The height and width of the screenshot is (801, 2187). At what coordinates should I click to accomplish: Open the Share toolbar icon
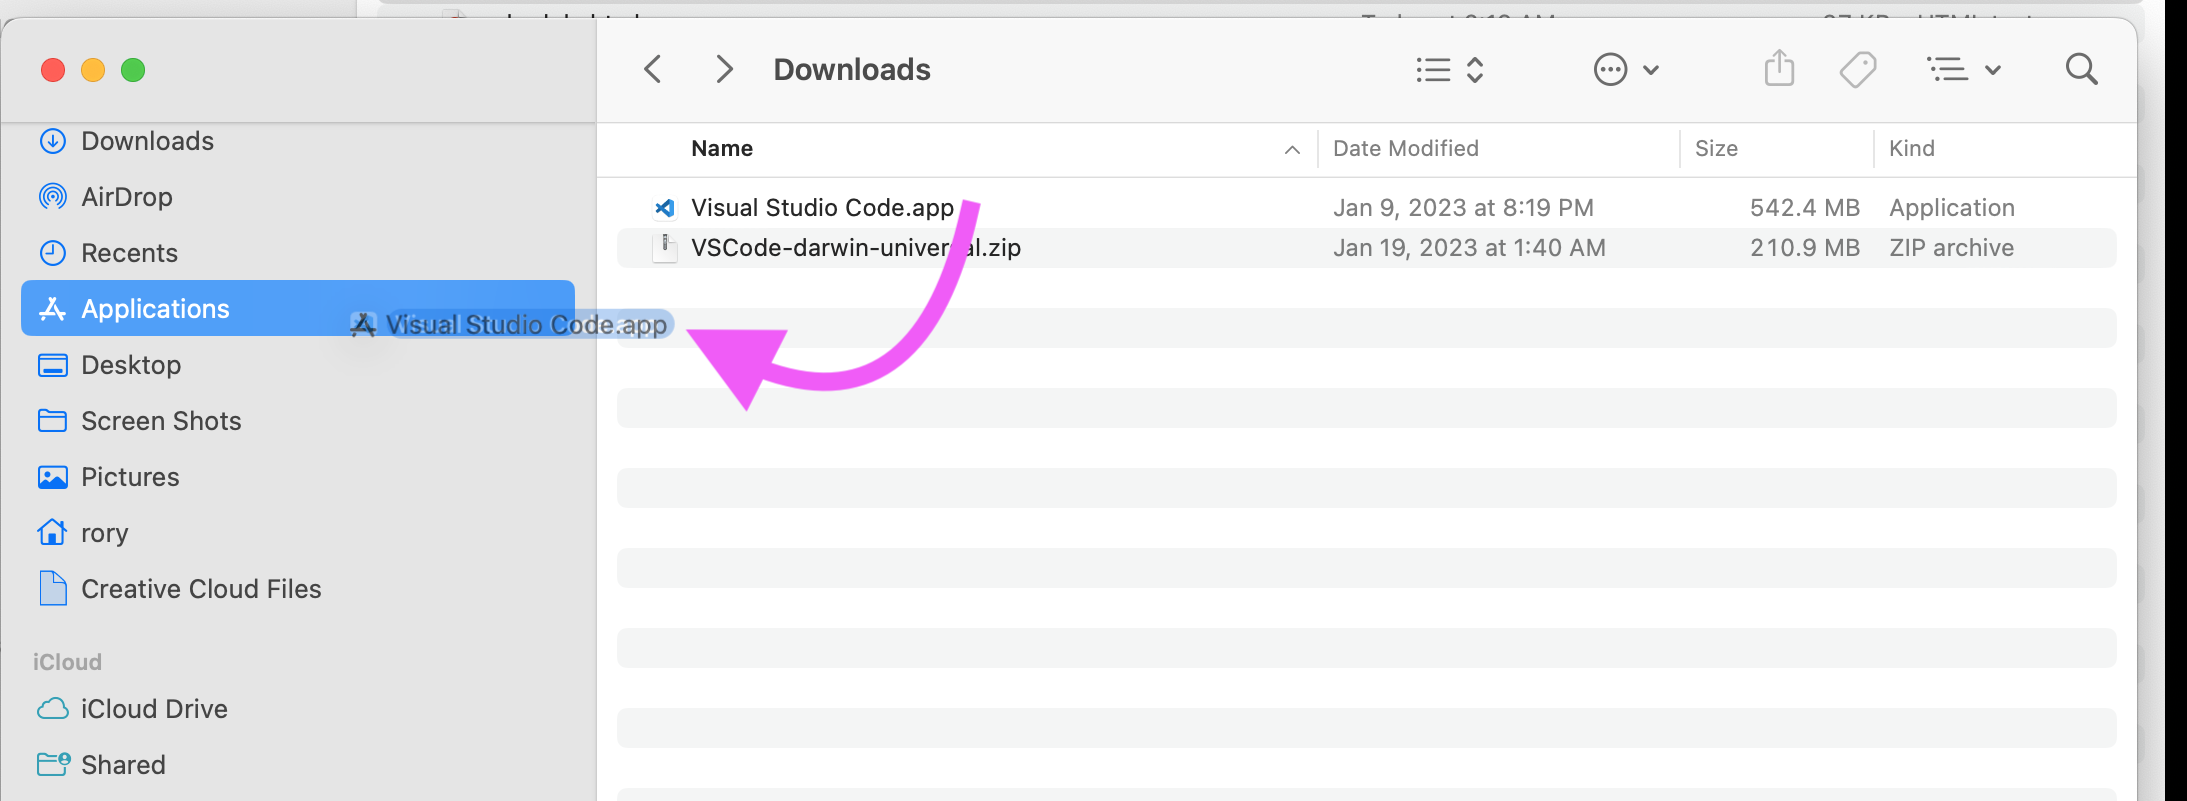pyautogui.click(x=1779, y=69)
